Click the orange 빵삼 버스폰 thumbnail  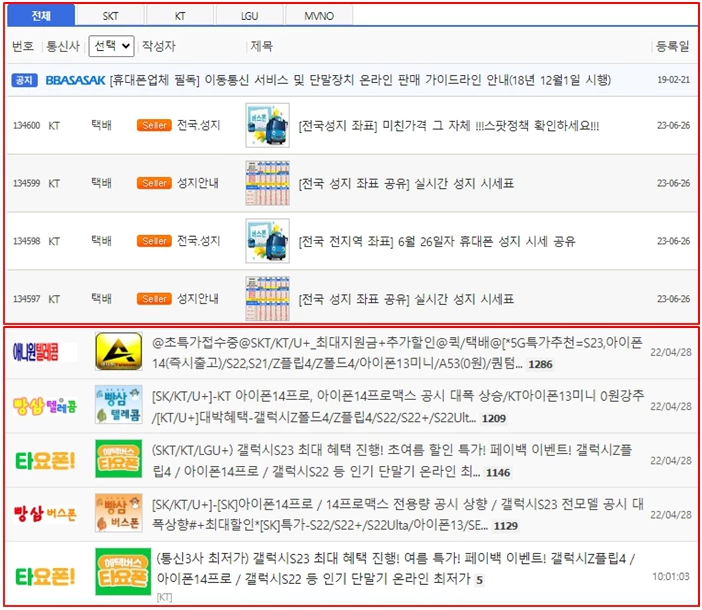coord(119,513)
